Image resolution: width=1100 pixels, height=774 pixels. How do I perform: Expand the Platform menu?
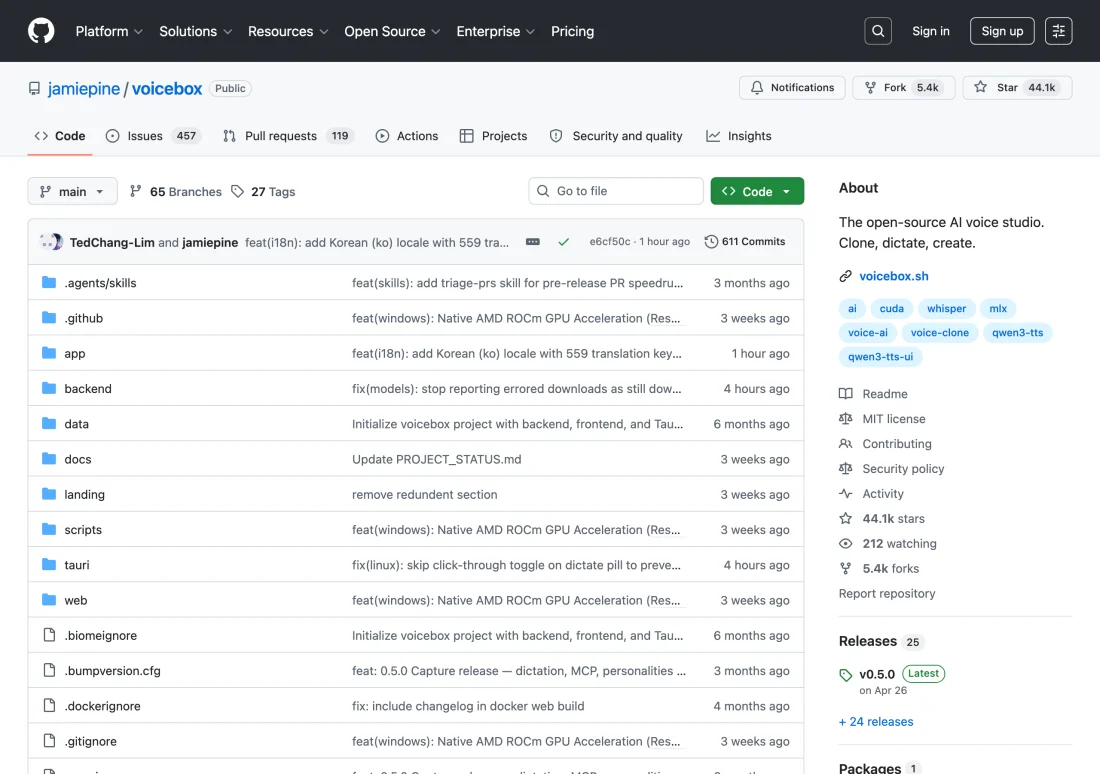click(109, 31)
